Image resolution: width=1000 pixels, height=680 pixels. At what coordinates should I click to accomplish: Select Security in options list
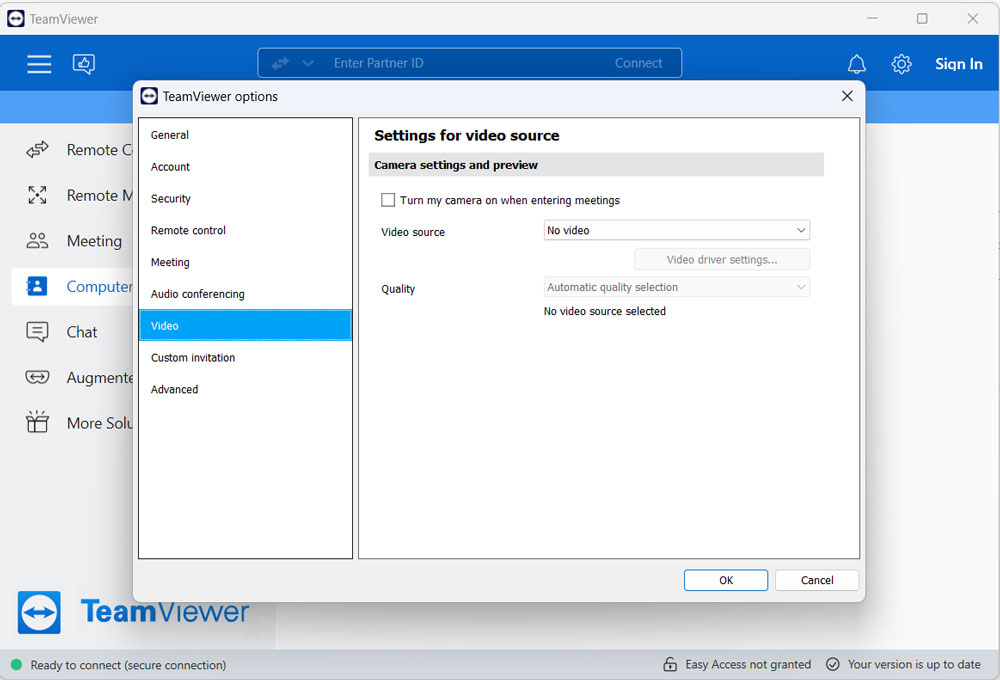[x=246, y=198]
